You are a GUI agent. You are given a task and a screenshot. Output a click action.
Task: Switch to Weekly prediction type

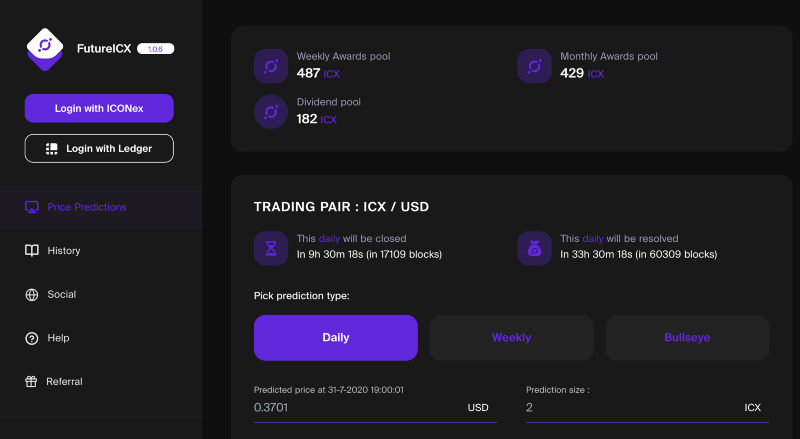point(511,337)
